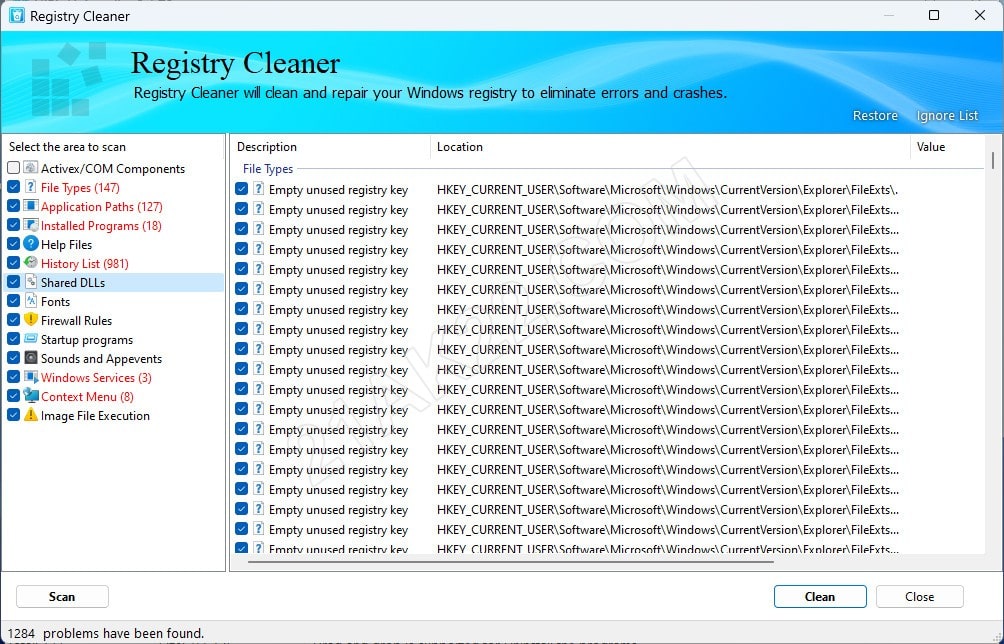The height and width of the screenshot is (644, 1004).
Task: Click the Image File Execution warning icon
Action: click(31, 415)
